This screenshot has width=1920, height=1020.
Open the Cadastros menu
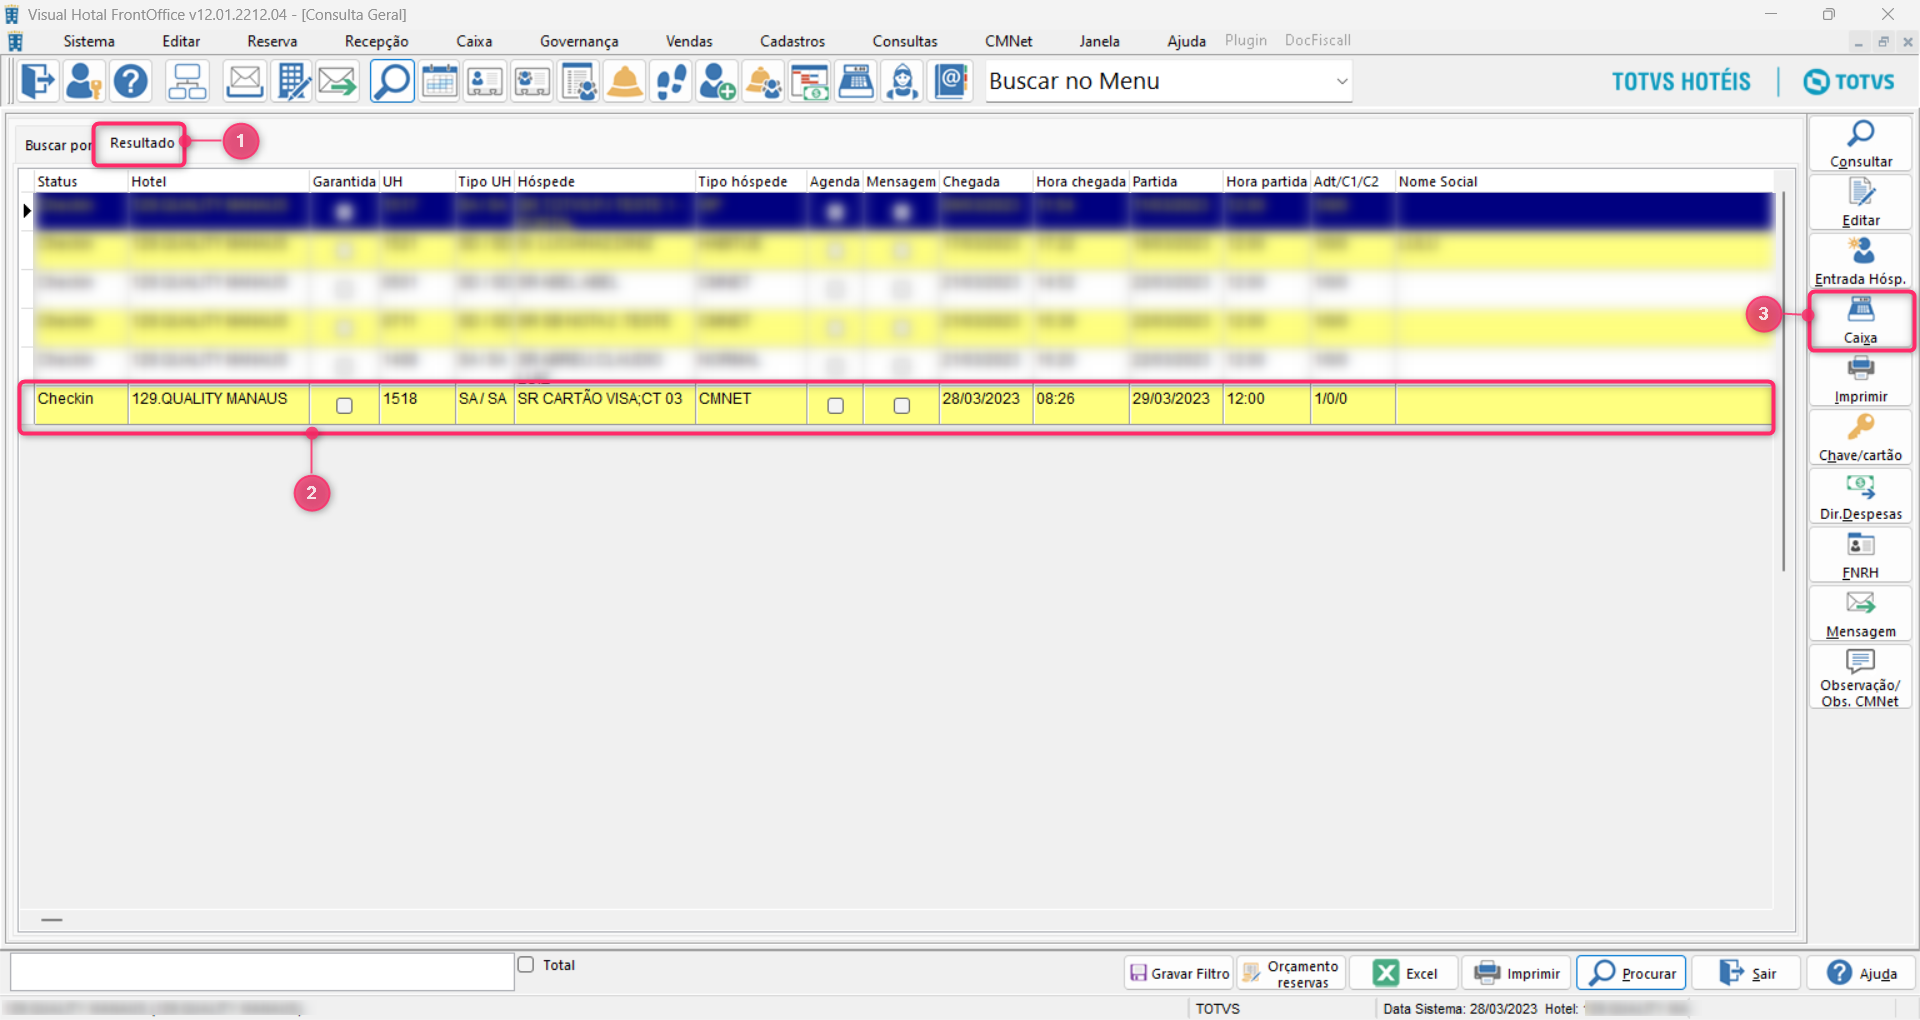792,41
